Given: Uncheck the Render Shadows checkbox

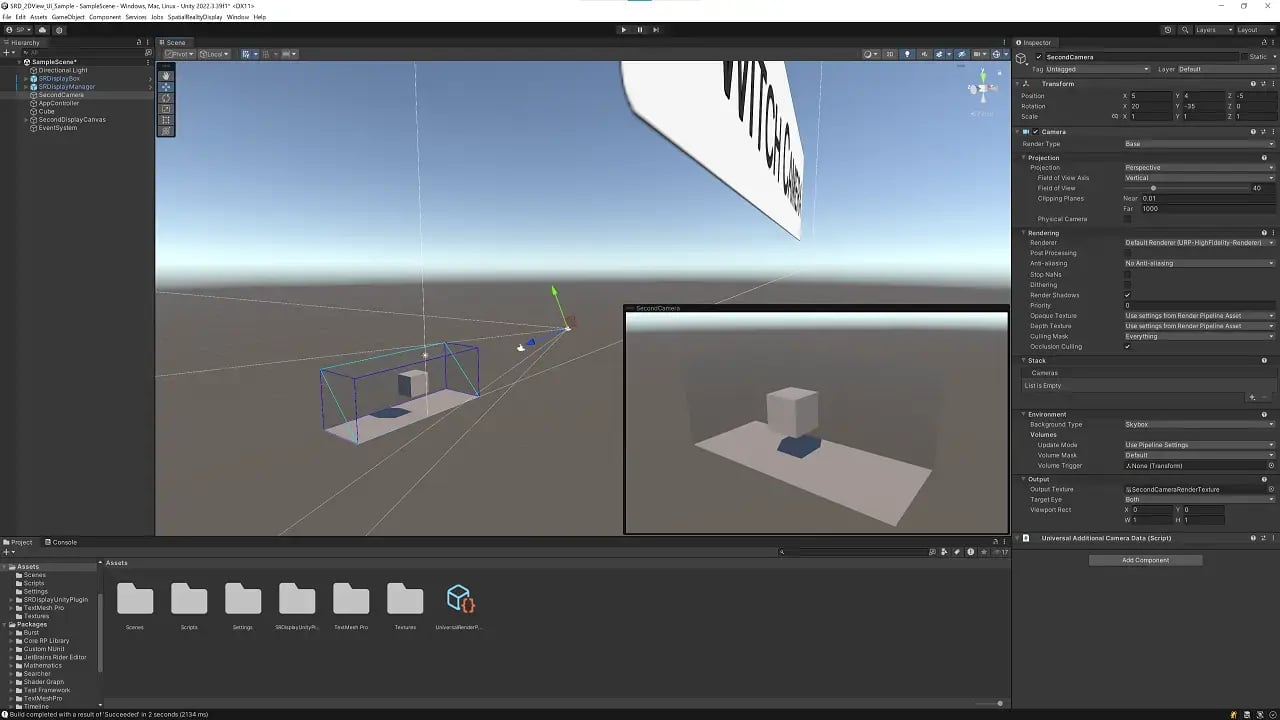Looking at the screenshot, I should click(x=1127, y=295).
